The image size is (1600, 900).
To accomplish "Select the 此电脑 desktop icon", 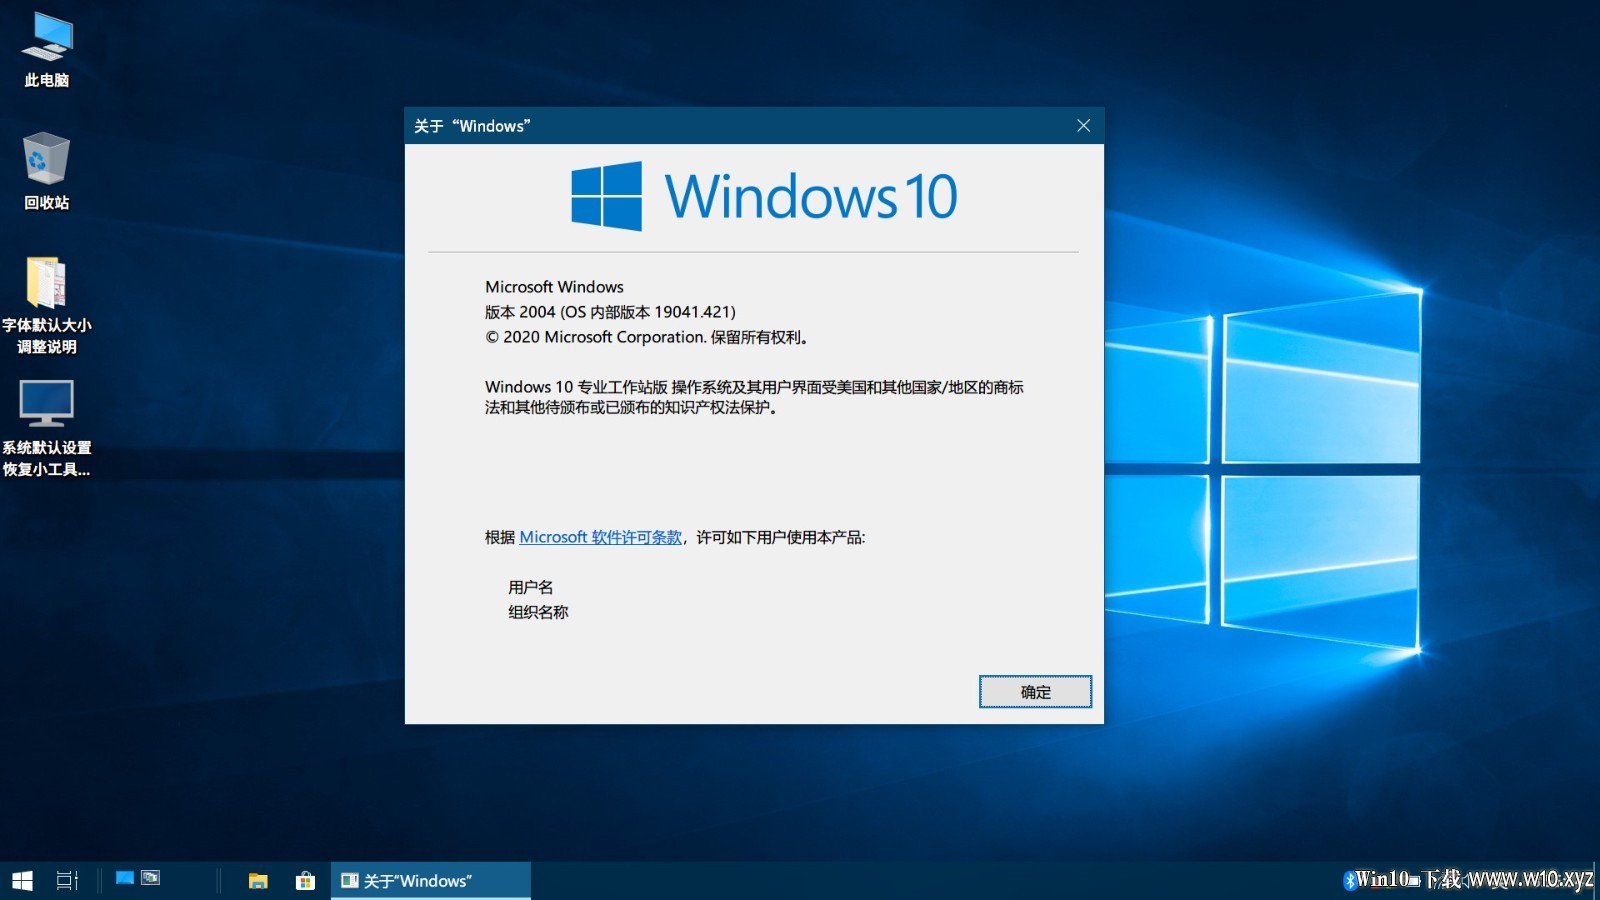I will point(47,50).
